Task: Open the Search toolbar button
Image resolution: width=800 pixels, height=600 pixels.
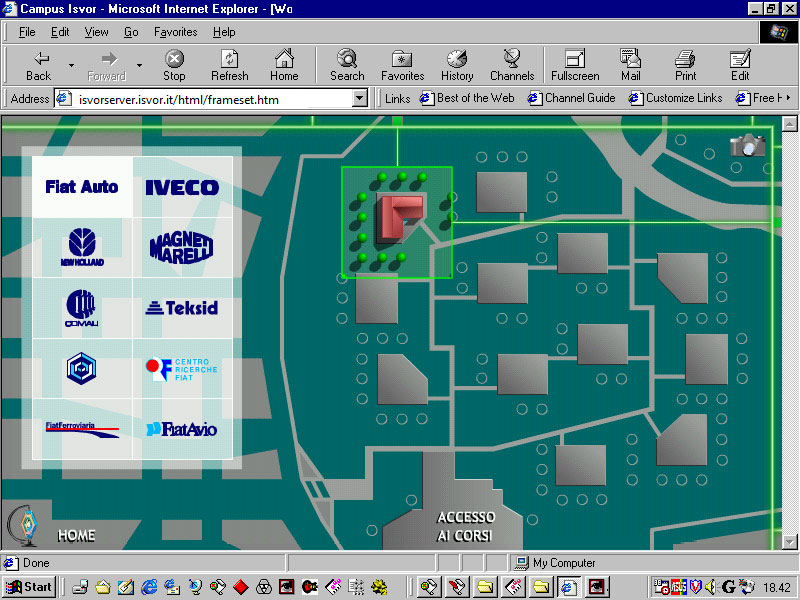Action: (347, 66)
